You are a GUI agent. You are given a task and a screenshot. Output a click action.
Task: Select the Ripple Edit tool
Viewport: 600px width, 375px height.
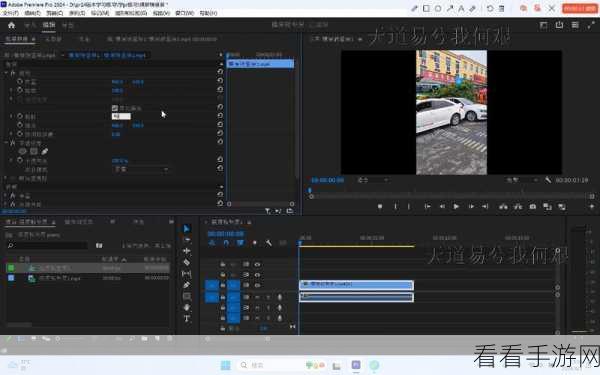(187, 251)
